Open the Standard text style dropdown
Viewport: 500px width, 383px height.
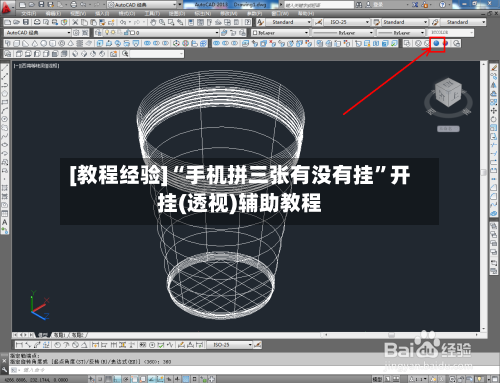click(x=288, y=22)
